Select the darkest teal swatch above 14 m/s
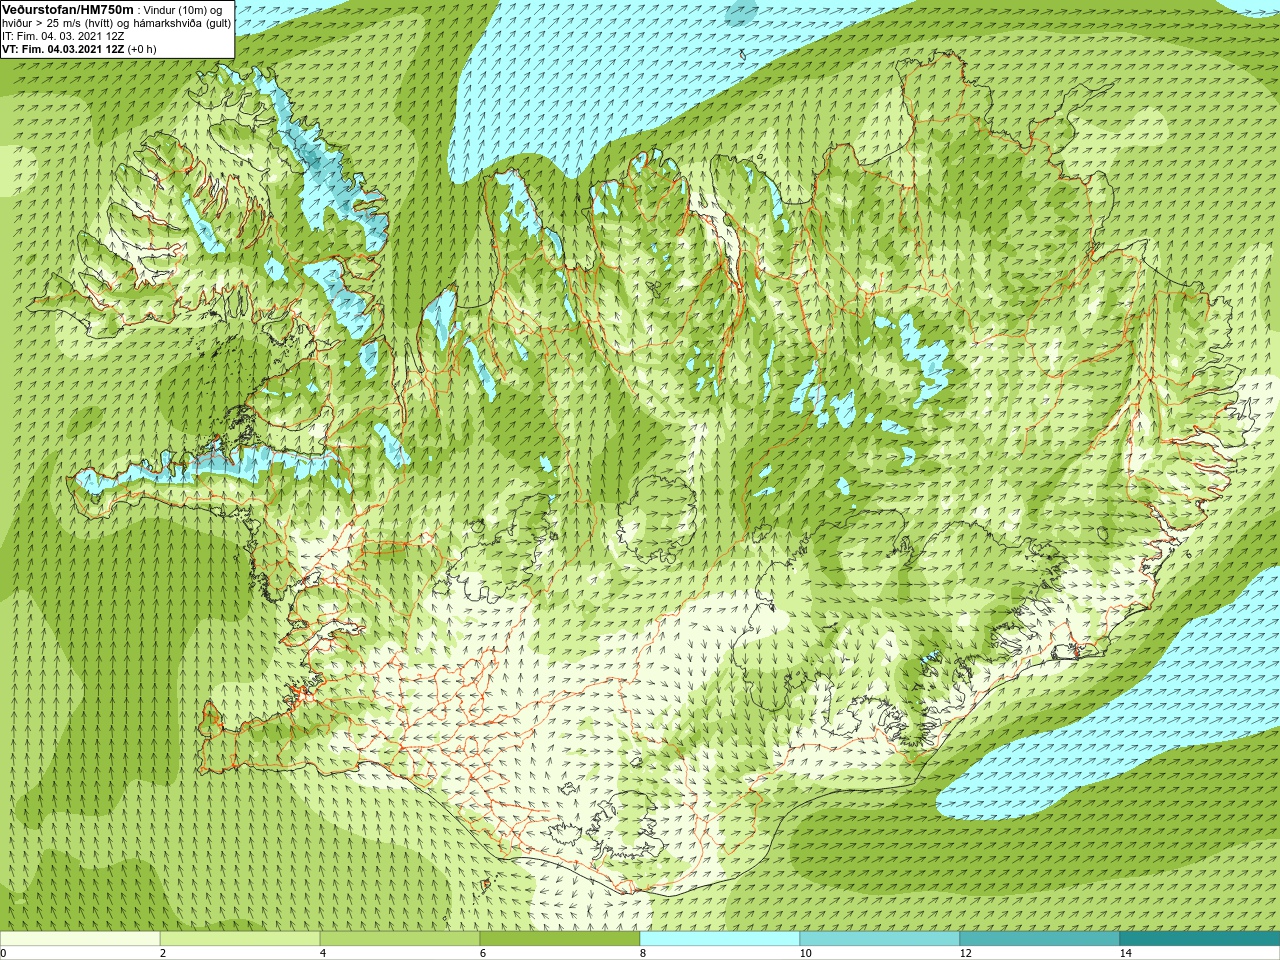The image size is (1280, 960). (x=1200, y=939)
